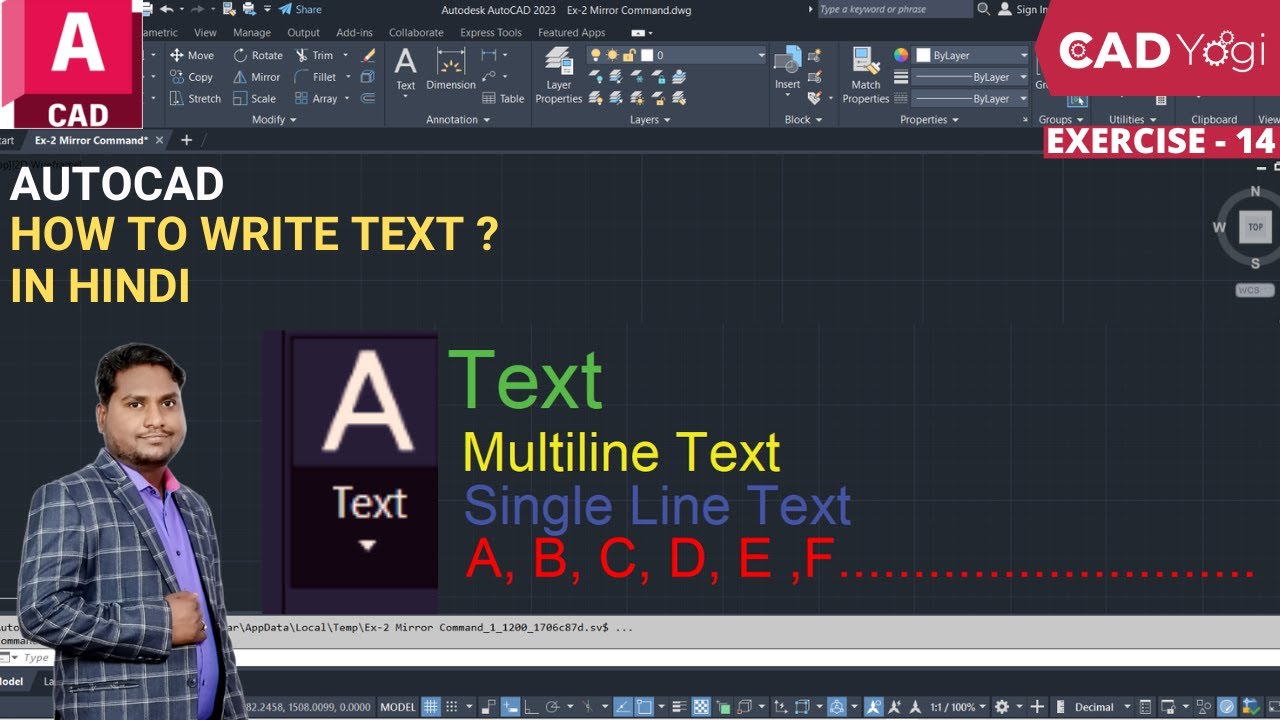This screenshot has height=720, width=1280.
Task: Open the Decimal units dropdown
Action: (x=1102, y=707)
